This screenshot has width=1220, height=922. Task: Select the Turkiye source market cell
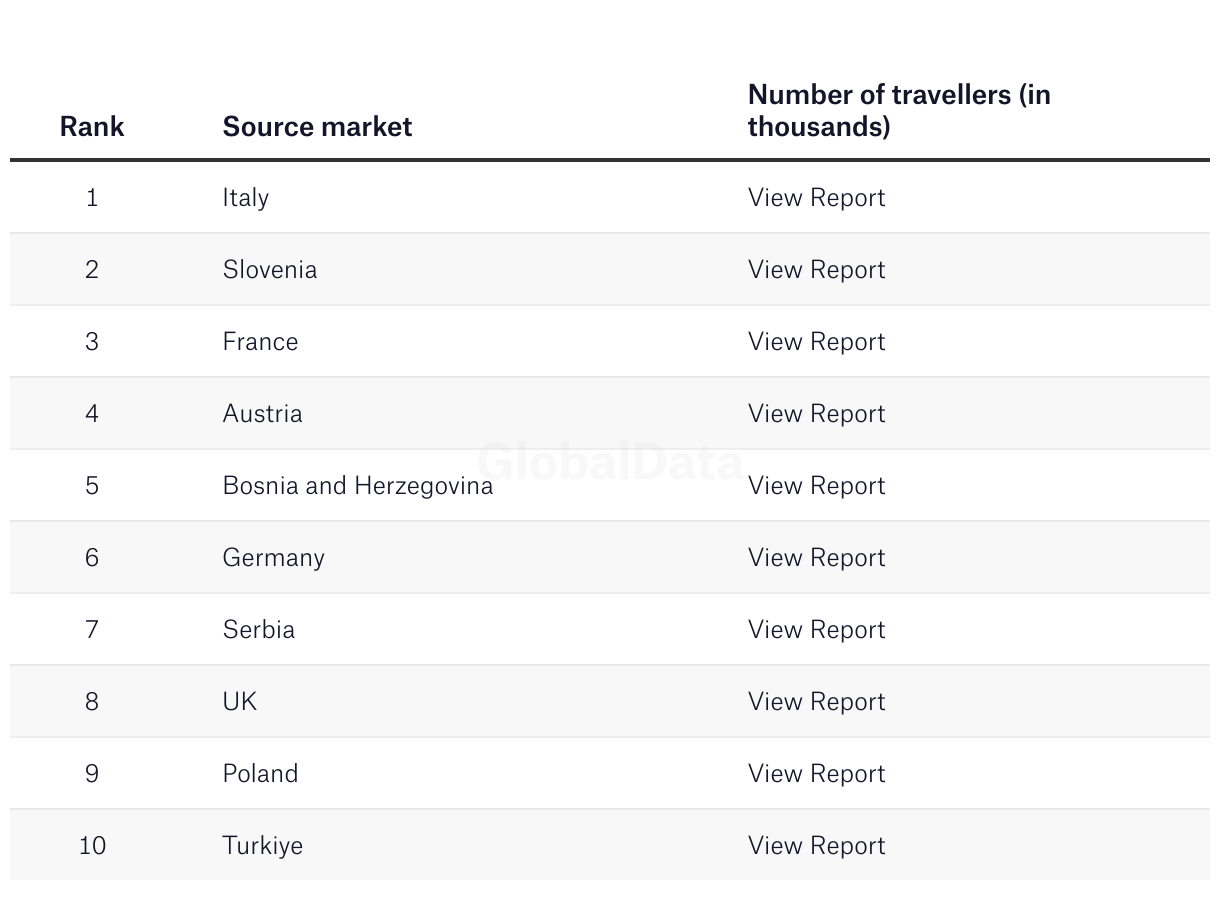(262, 846)
